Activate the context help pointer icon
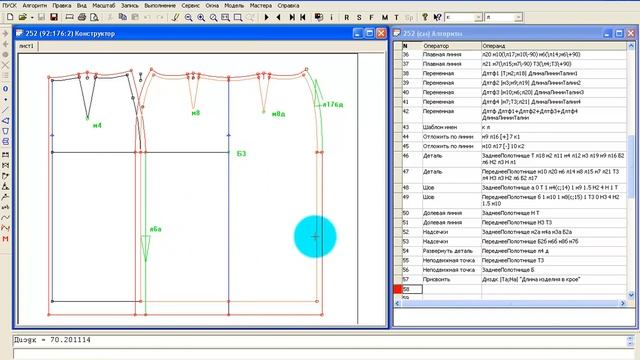This screenshot has width=640, height=360. pyautogui.click(x=437, y=17)
